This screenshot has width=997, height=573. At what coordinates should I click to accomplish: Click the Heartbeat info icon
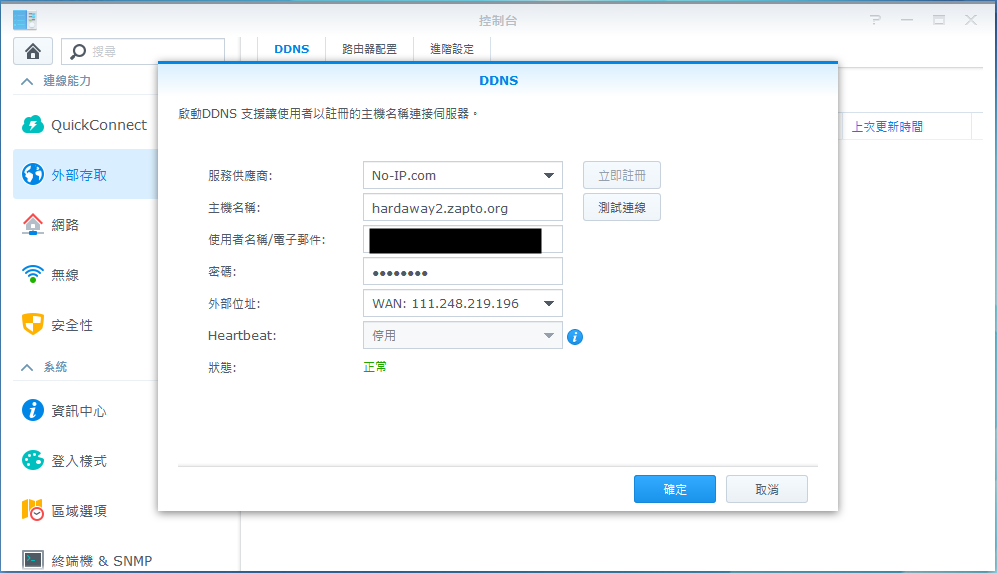click(575, 337)
